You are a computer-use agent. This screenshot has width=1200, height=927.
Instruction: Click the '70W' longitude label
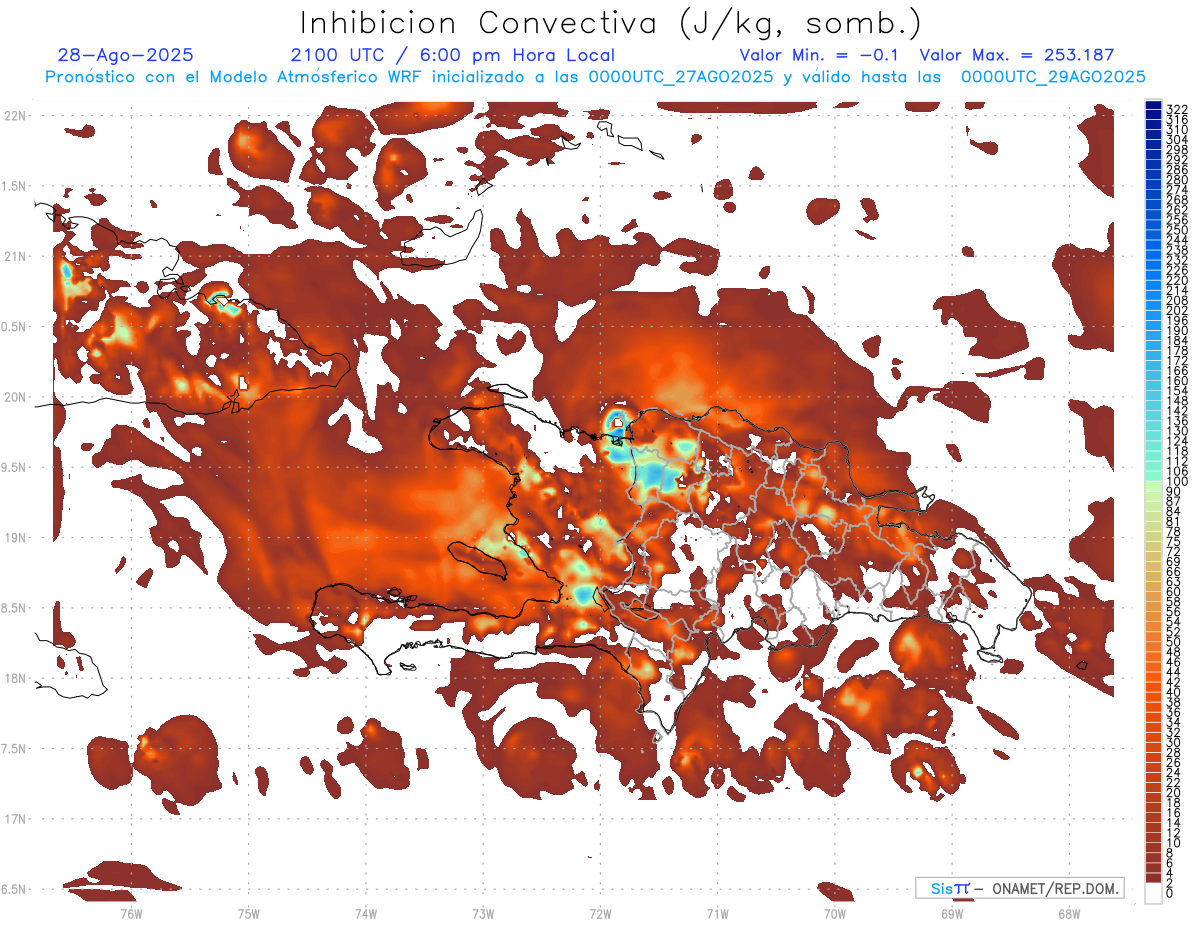pos(835,913)
